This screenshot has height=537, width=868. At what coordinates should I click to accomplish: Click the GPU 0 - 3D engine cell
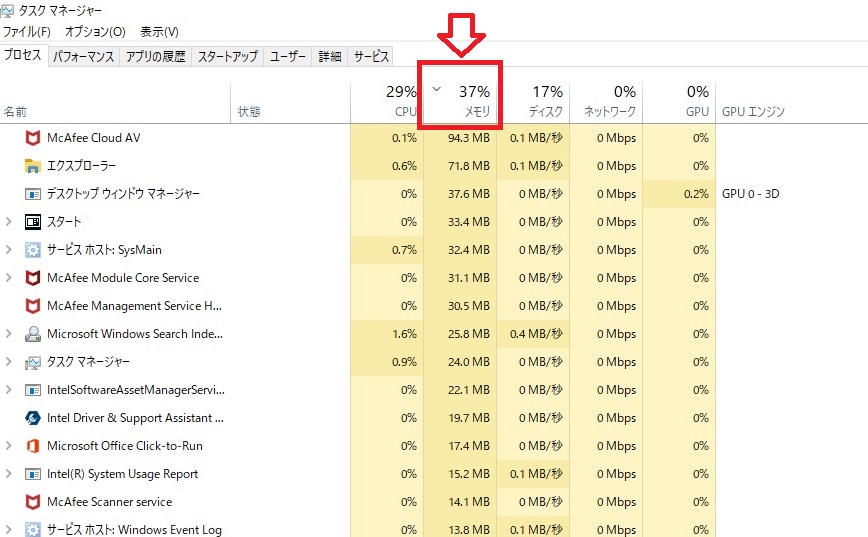[751, 194]
